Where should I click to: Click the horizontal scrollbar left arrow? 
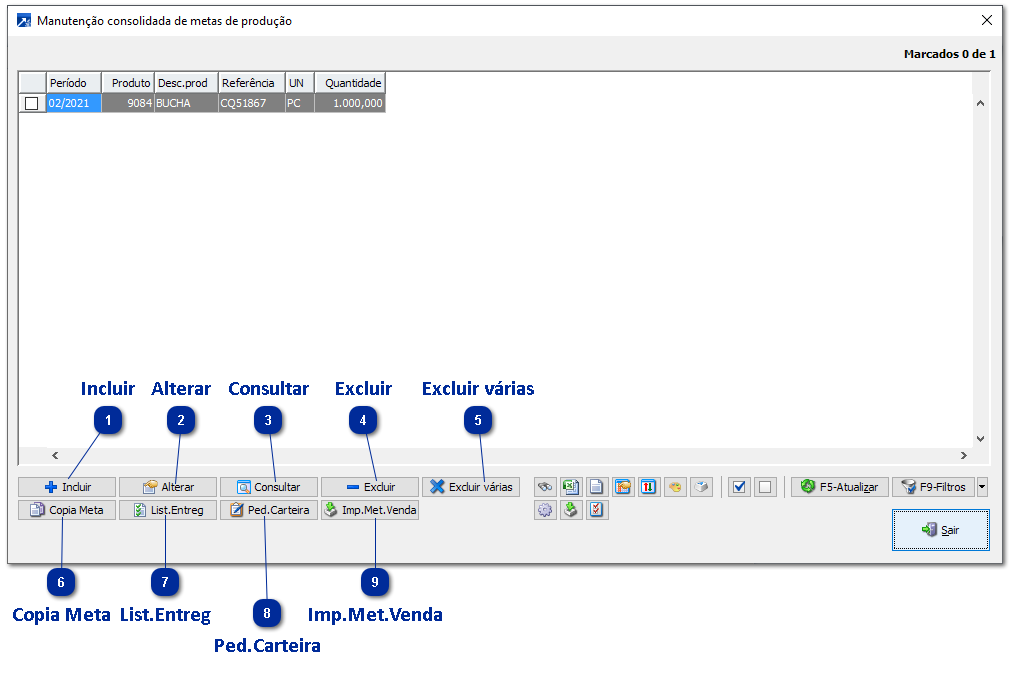point(55,455)
